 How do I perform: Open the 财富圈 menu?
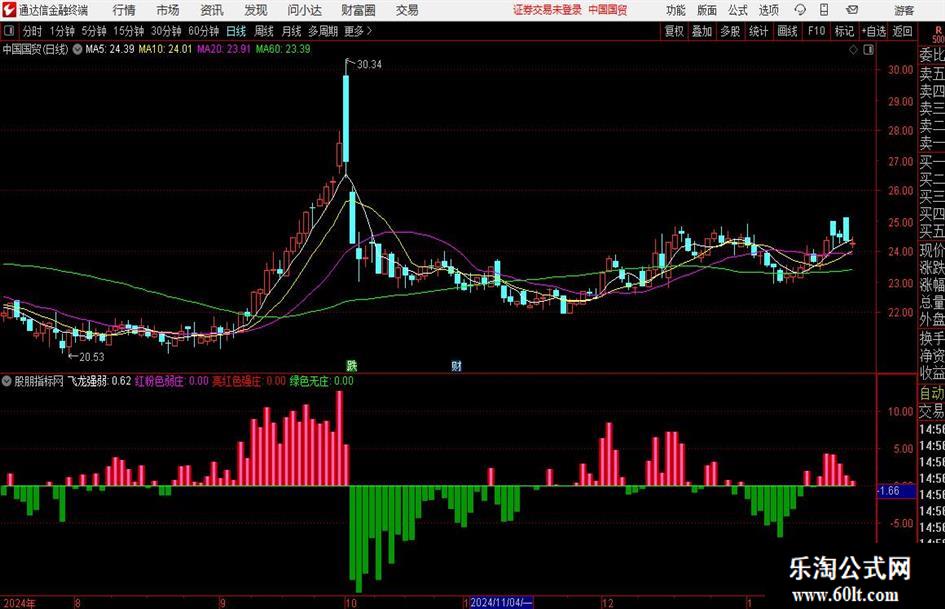[x=358, y=10]
